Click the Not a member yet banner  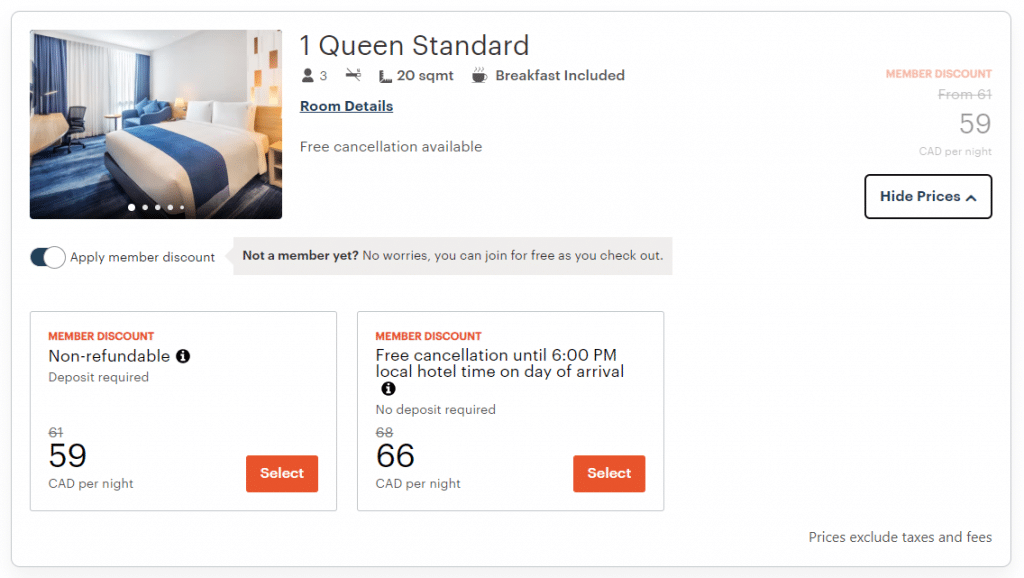click(x=453, y=256)
